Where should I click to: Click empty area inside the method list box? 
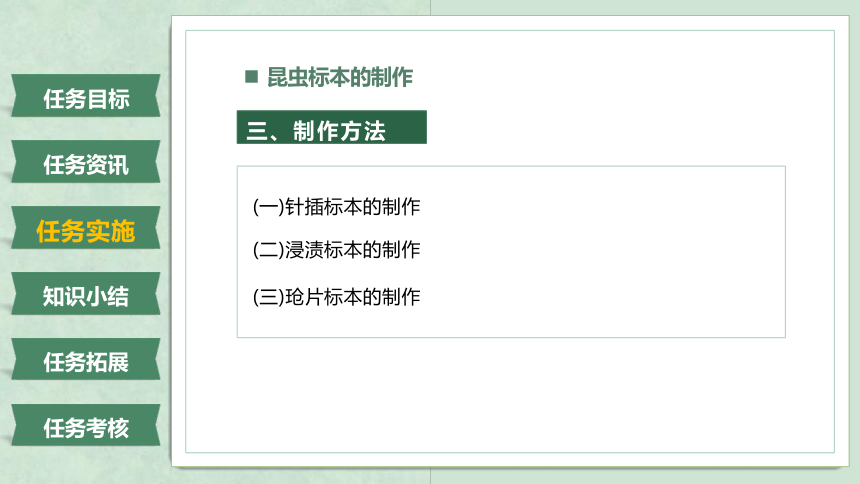603,252
